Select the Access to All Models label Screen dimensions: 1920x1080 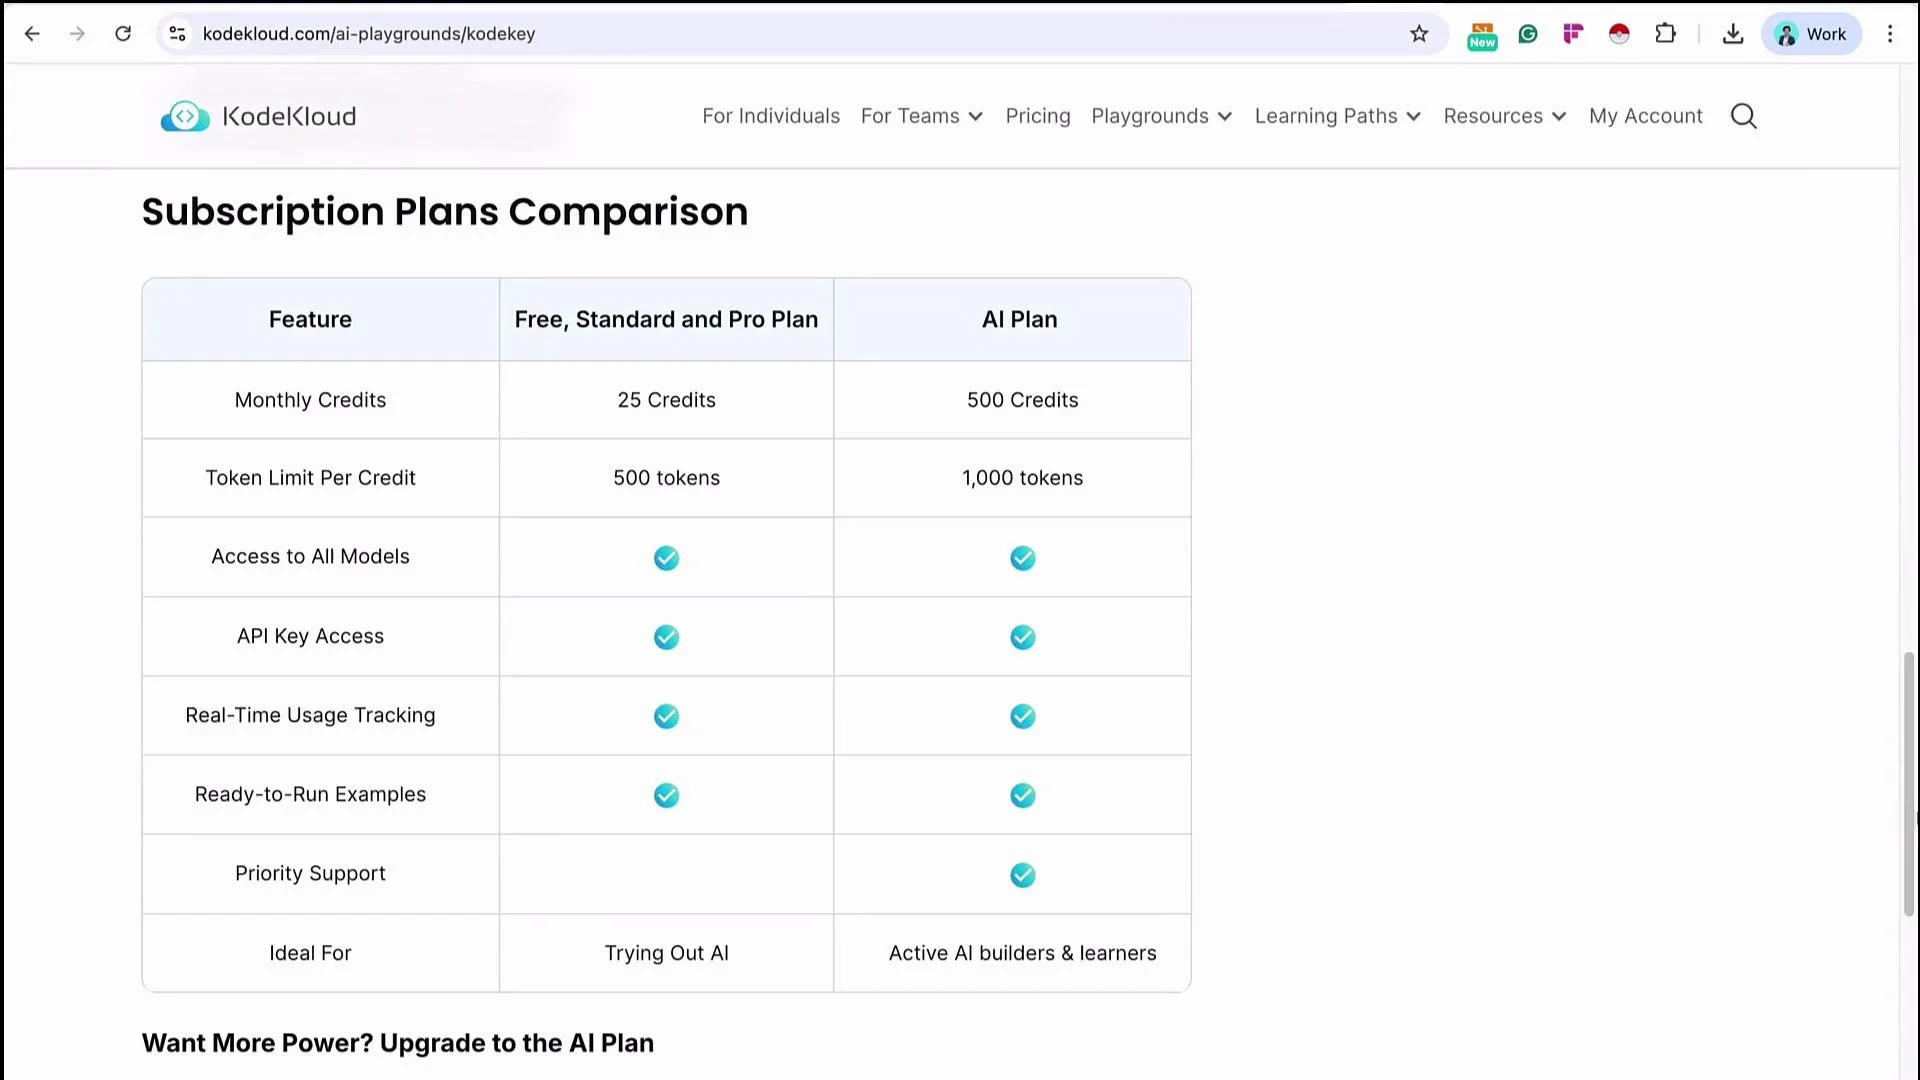(x=310, y=556)
